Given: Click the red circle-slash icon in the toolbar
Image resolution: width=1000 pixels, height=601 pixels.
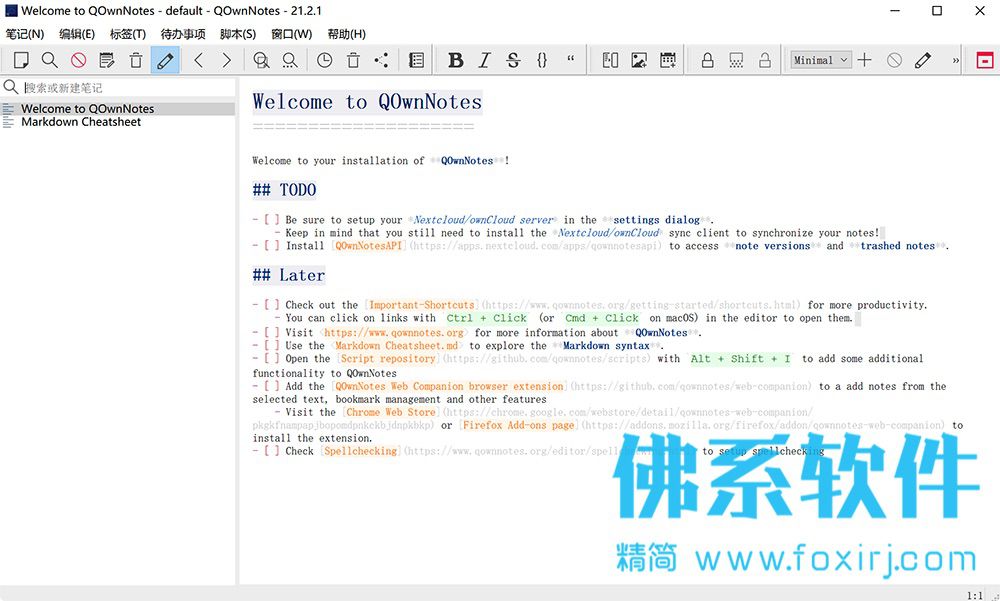Looking at the screenshot, I should point(78,60).
